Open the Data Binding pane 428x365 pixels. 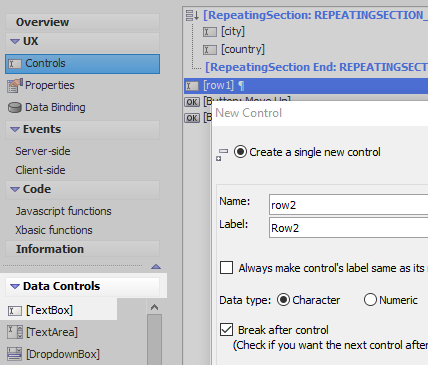[55, 107]
